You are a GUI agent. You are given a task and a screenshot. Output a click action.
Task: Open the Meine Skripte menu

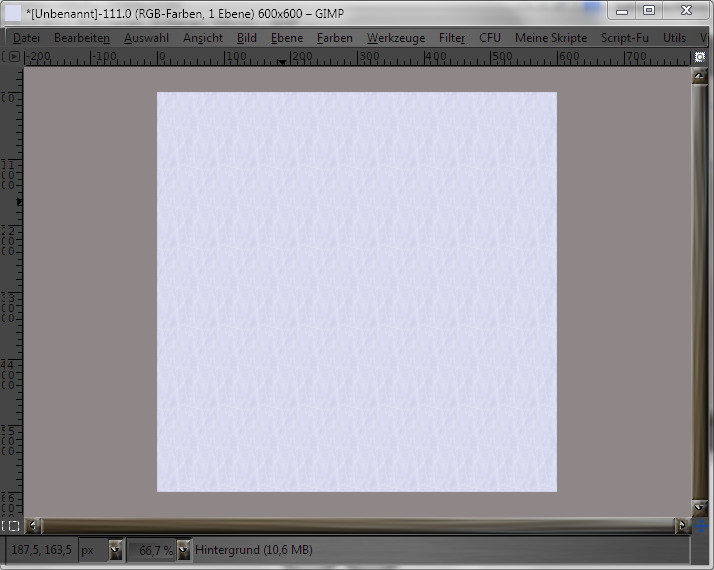pyautogui.click(x=550, y=38)
